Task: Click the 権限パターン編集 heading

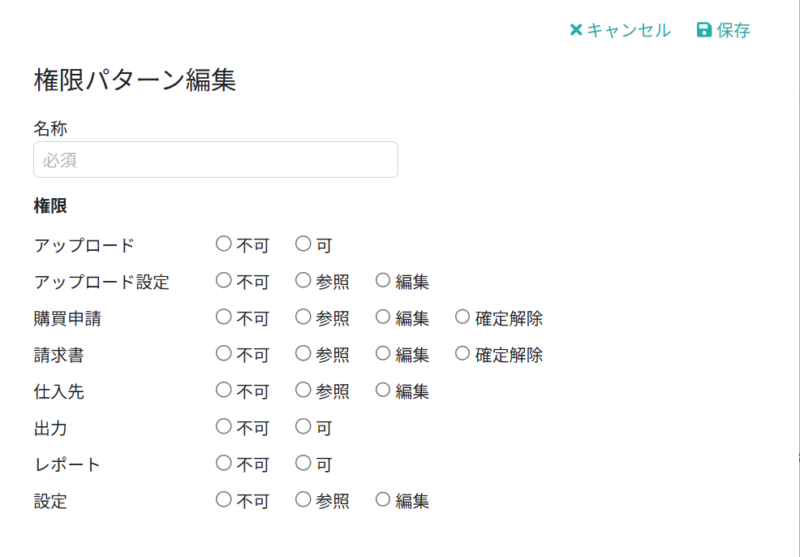Action: coord(135,80)
